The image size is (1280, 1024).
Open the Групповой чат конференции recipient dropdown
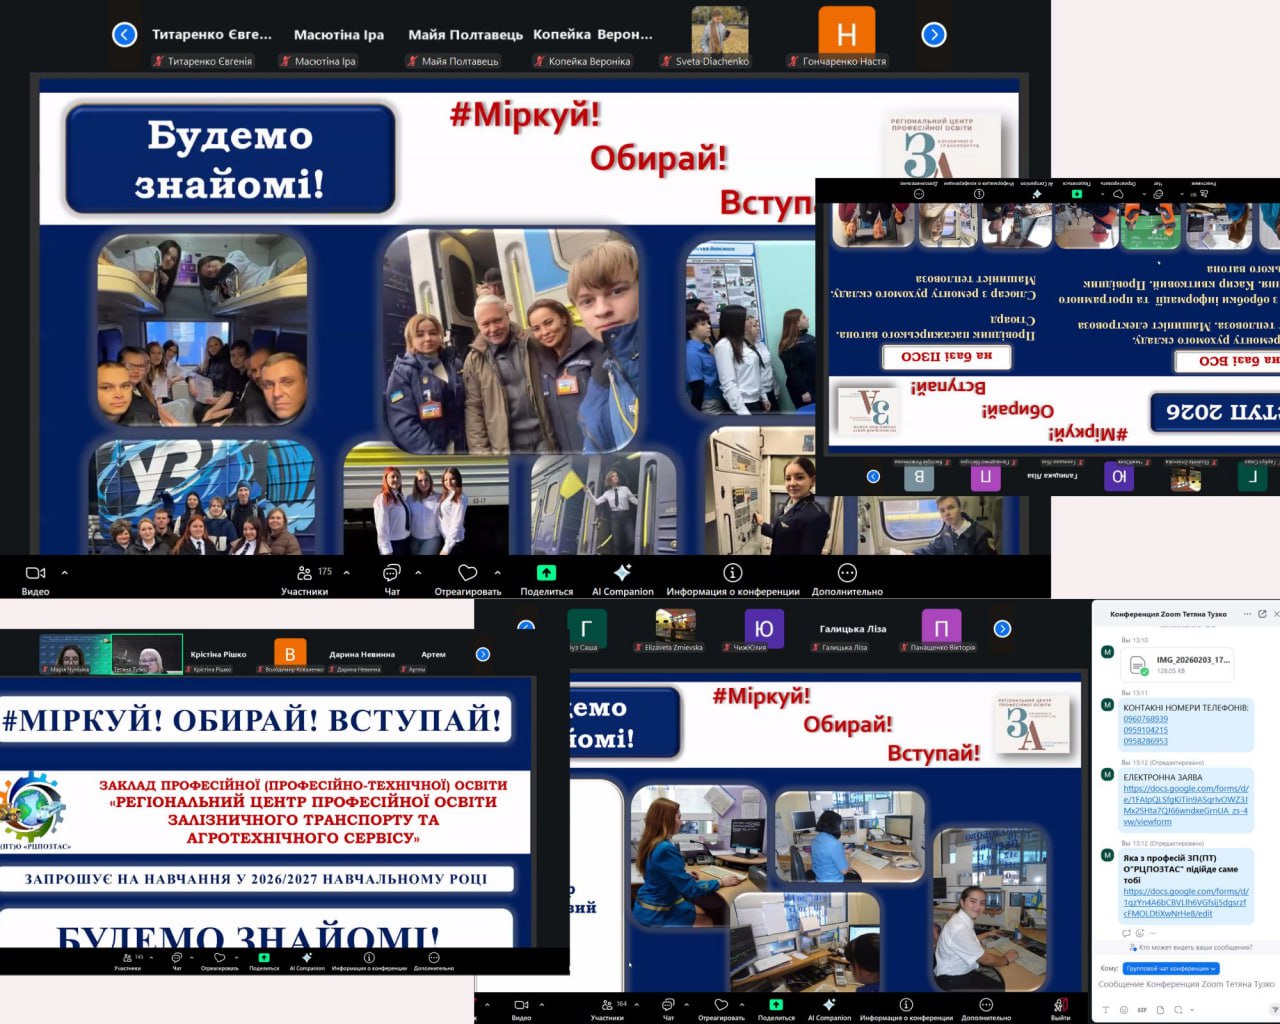tap(1171, 968)
